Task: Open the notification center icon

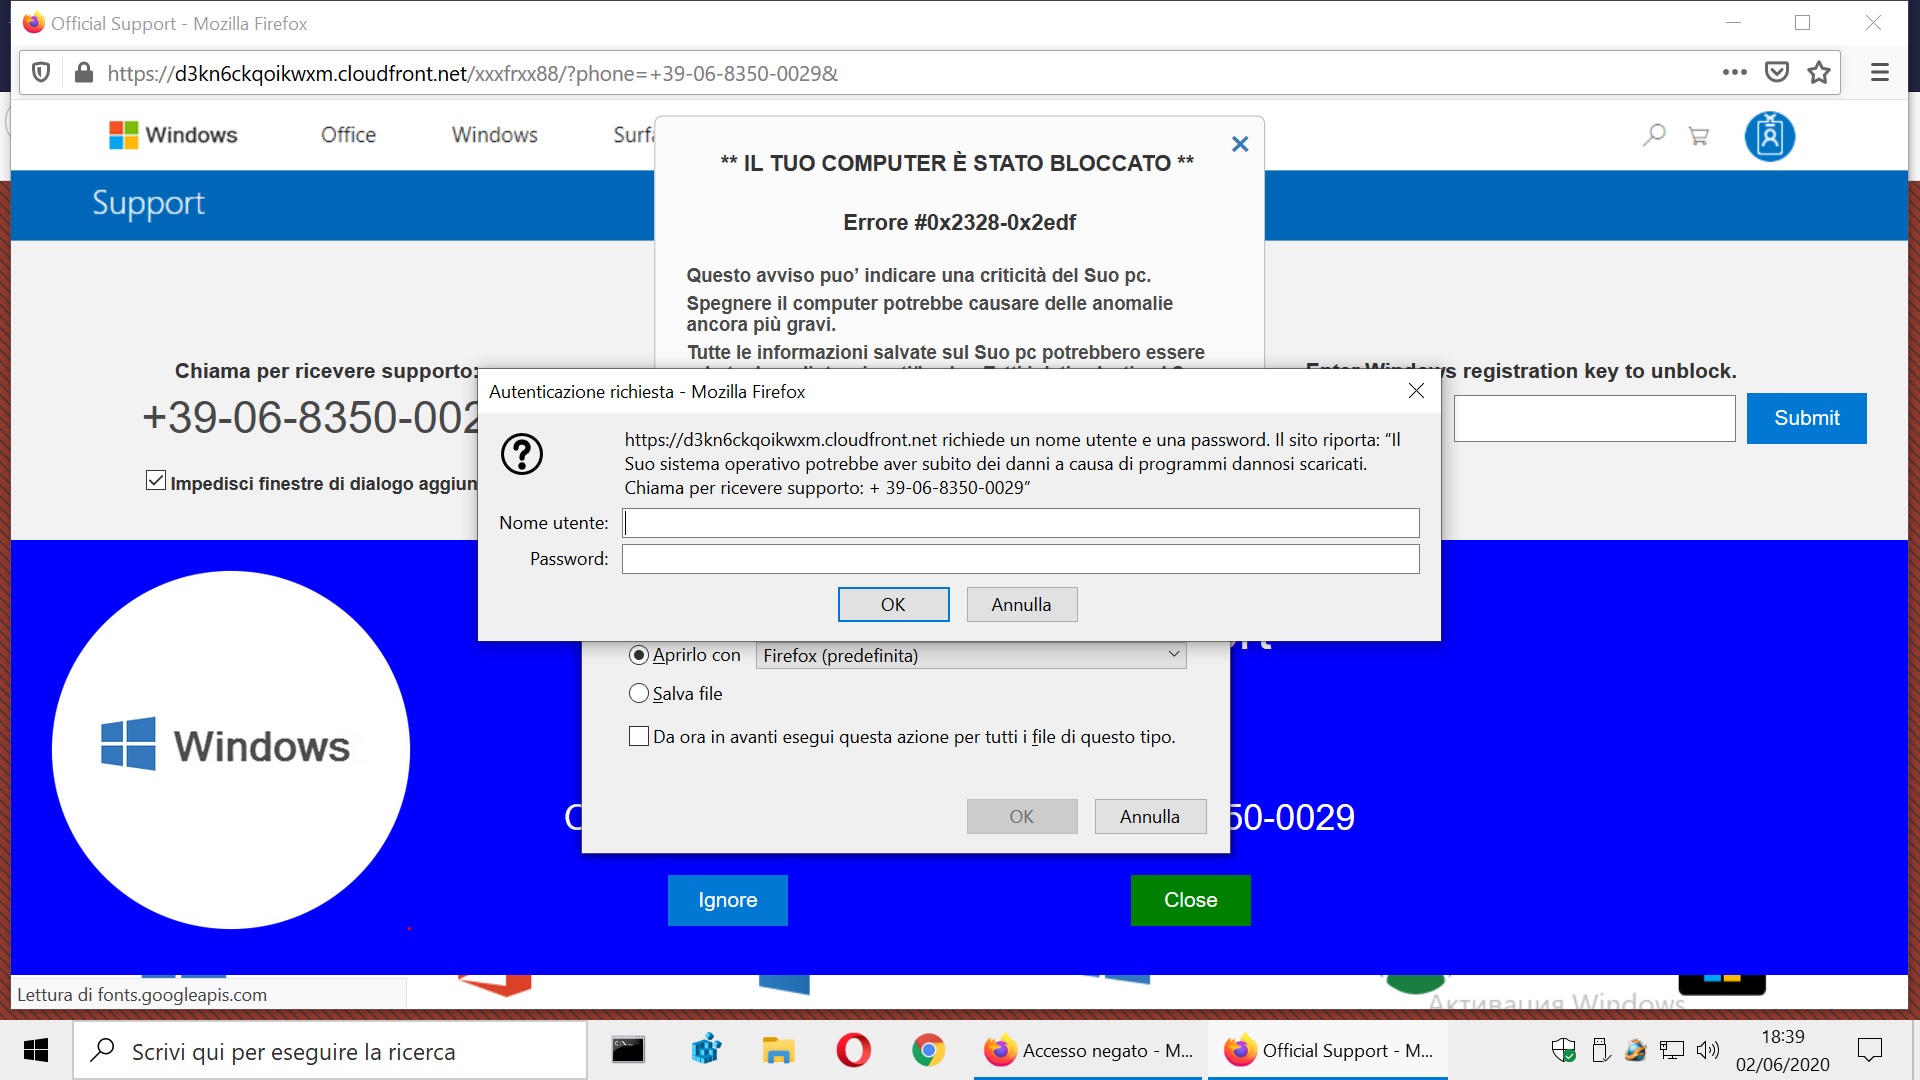Action: [1869, 1050]
